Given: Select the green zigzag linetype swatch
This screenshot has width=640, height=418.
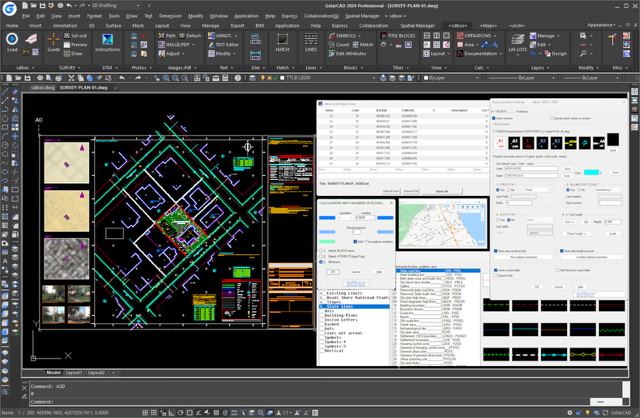Looking at the screenshot, I should point(611,329).
